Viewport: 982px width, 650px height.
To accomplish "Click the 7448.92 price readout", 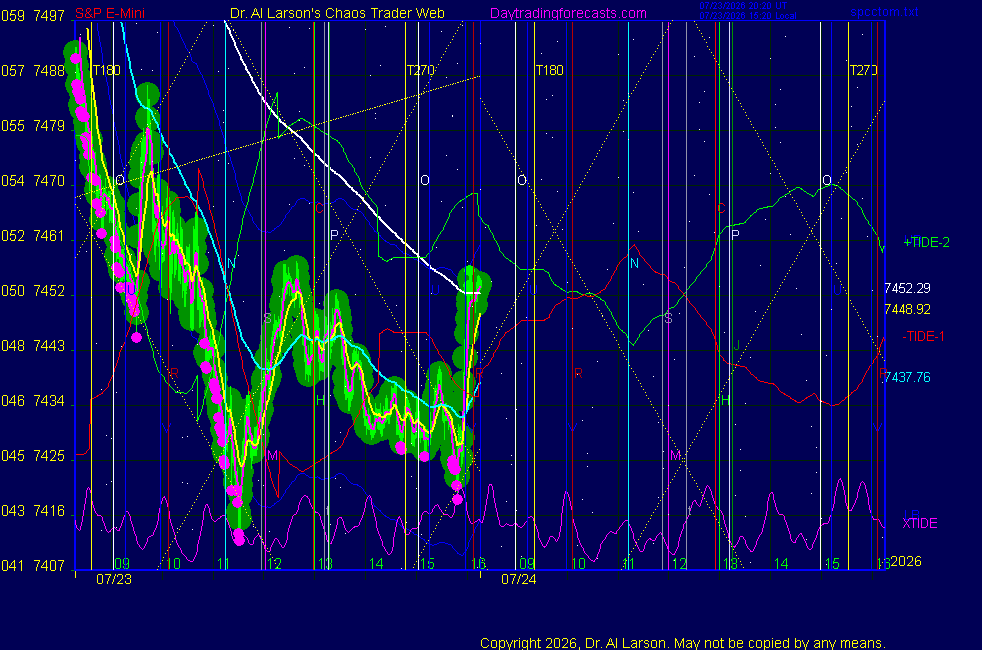I will click(x=907, y=309).
